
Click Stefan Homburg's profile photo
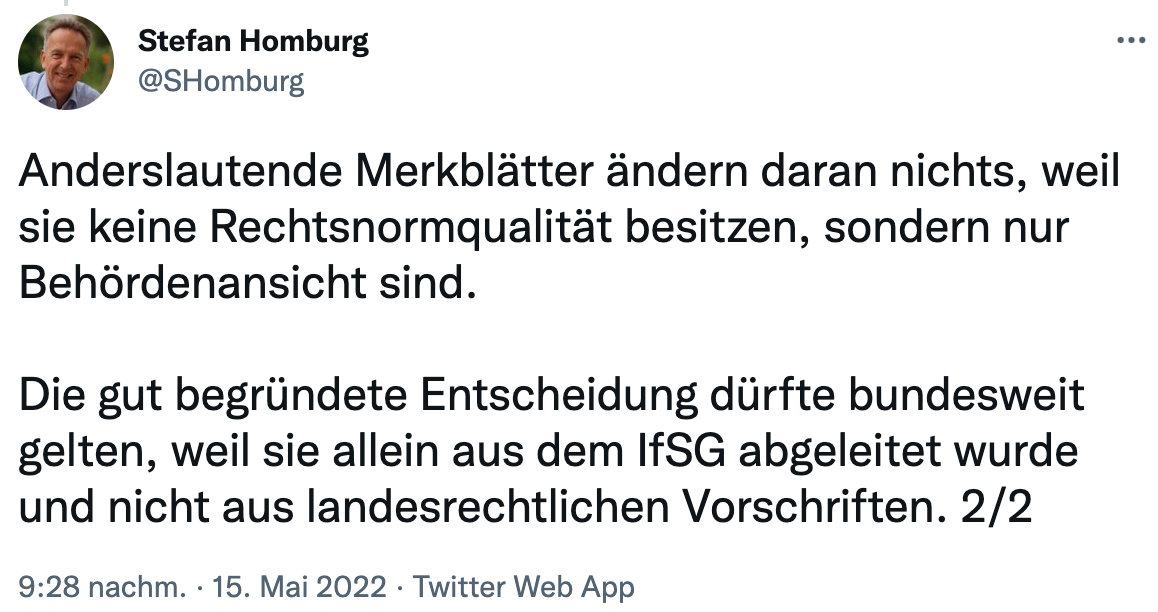coord(66,62)
